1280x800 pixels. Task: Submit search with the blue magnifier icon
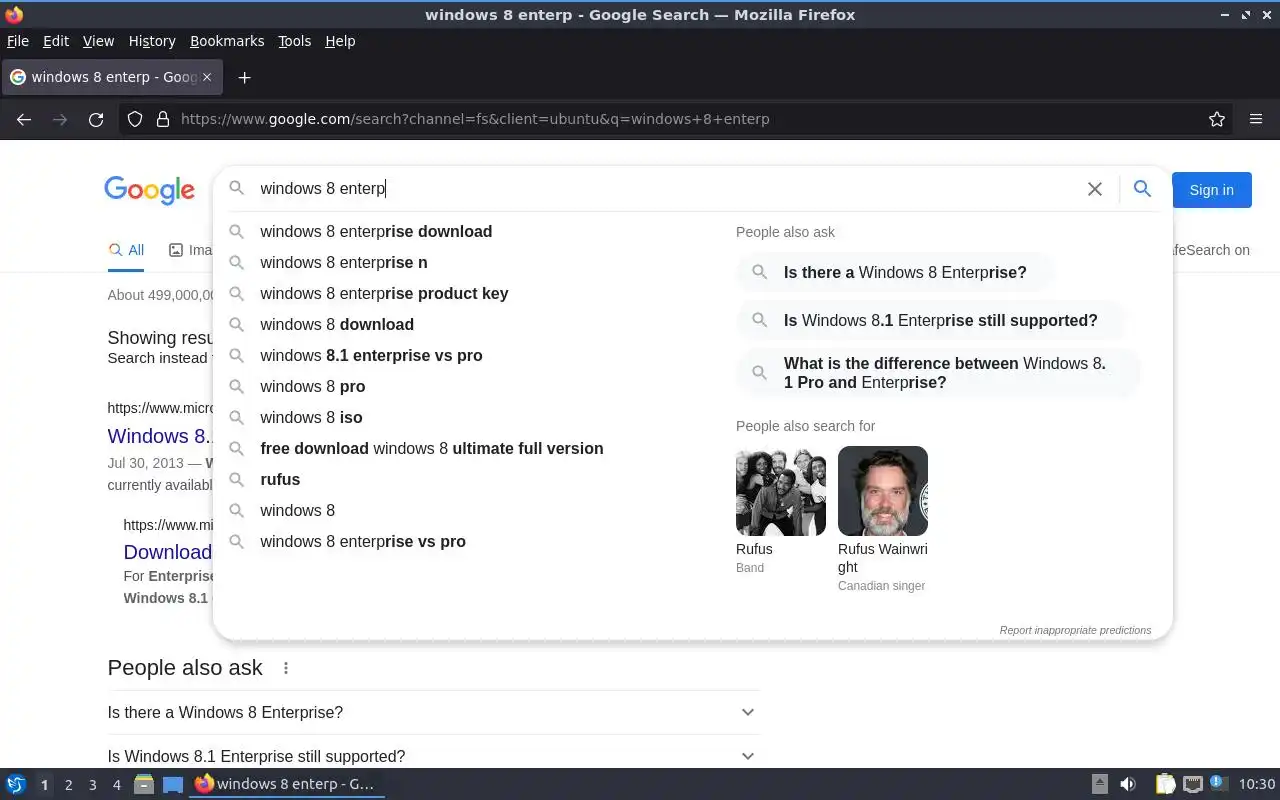tap(1142, 188)
